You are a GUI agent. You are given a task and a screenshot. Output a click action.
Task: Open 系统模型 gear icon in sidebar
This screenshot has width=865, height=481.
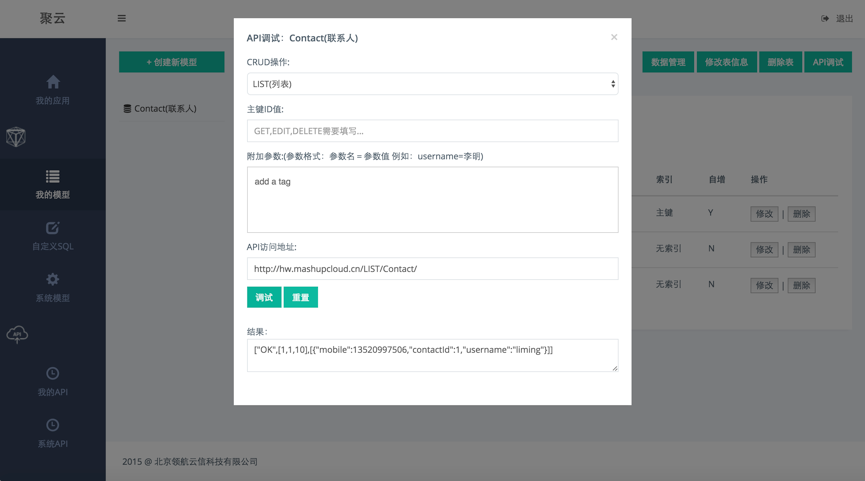coord(53,279)
